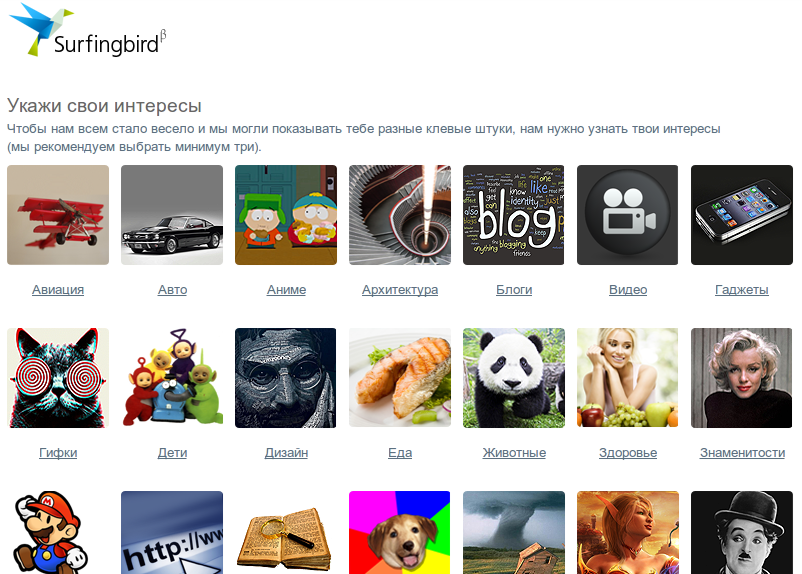This screenshot has width=802, height=574.
Task: Click the Авиация link
Action: (x=58, y=290)
